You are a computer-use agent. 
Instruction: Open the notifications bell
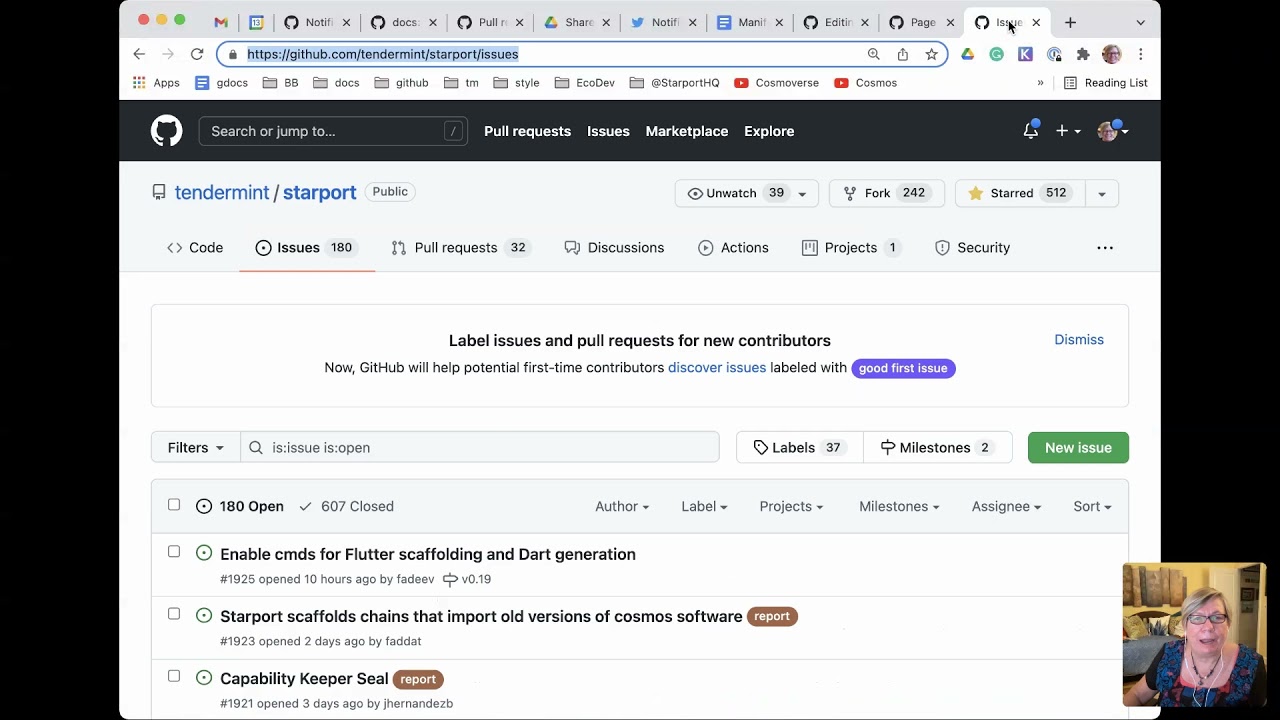click(1030, 131)
